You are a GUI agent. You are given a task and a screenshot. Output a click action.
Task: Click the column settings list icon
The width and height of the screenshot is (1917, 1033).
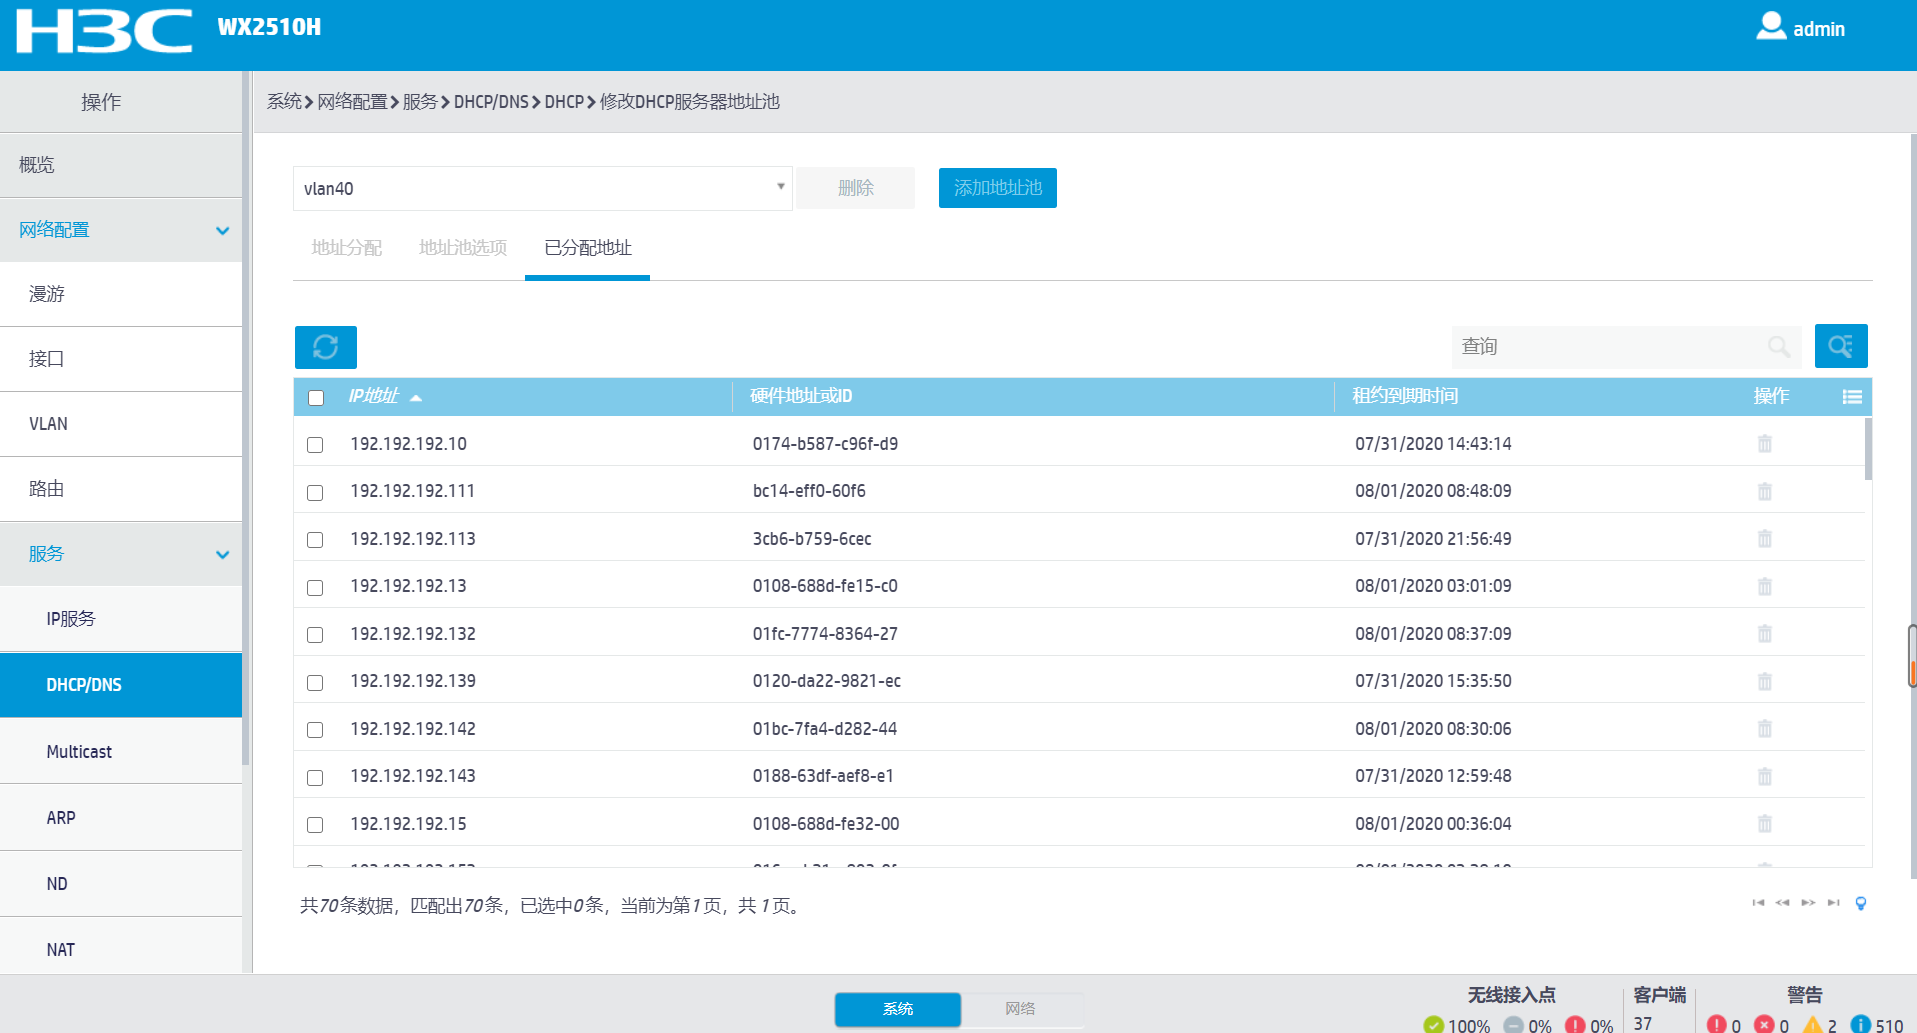click(x=1852, y=397)
